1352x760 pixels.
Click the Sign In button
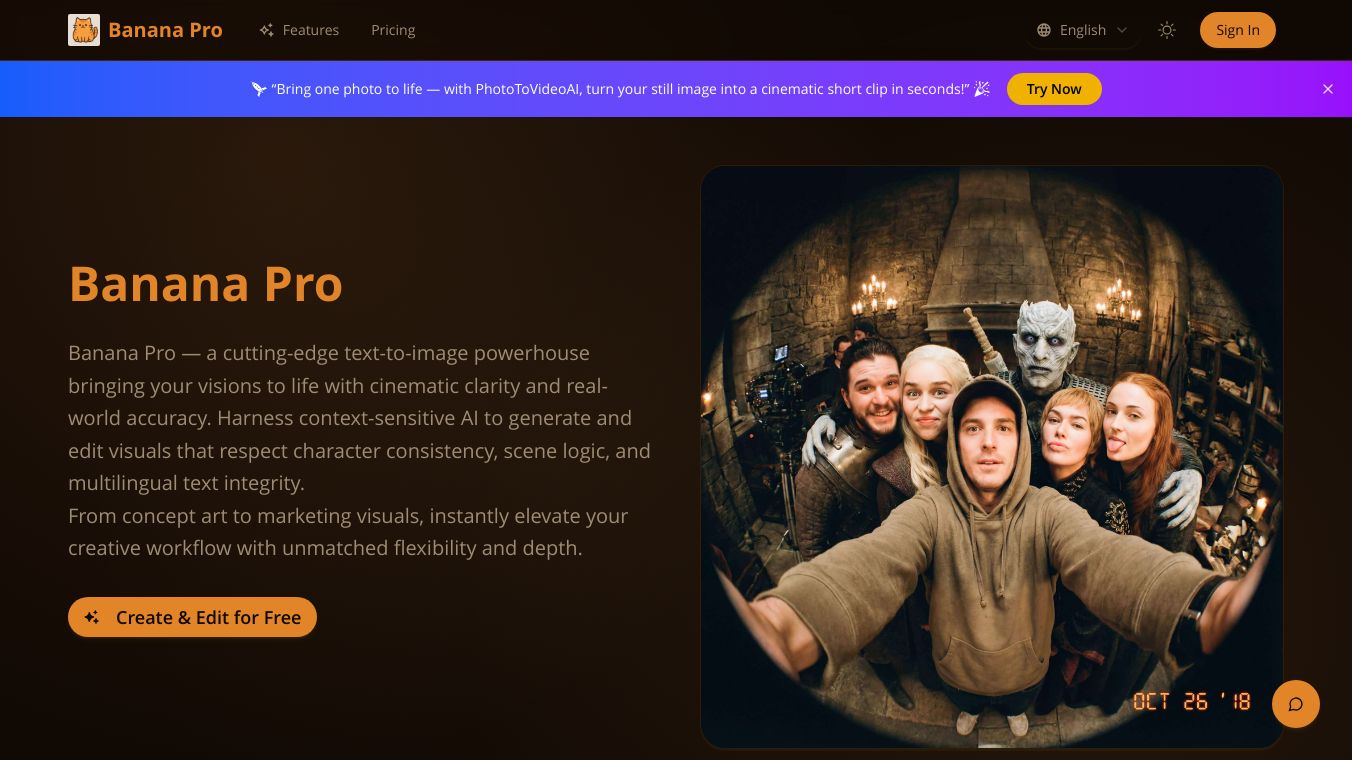[1238, 30]
